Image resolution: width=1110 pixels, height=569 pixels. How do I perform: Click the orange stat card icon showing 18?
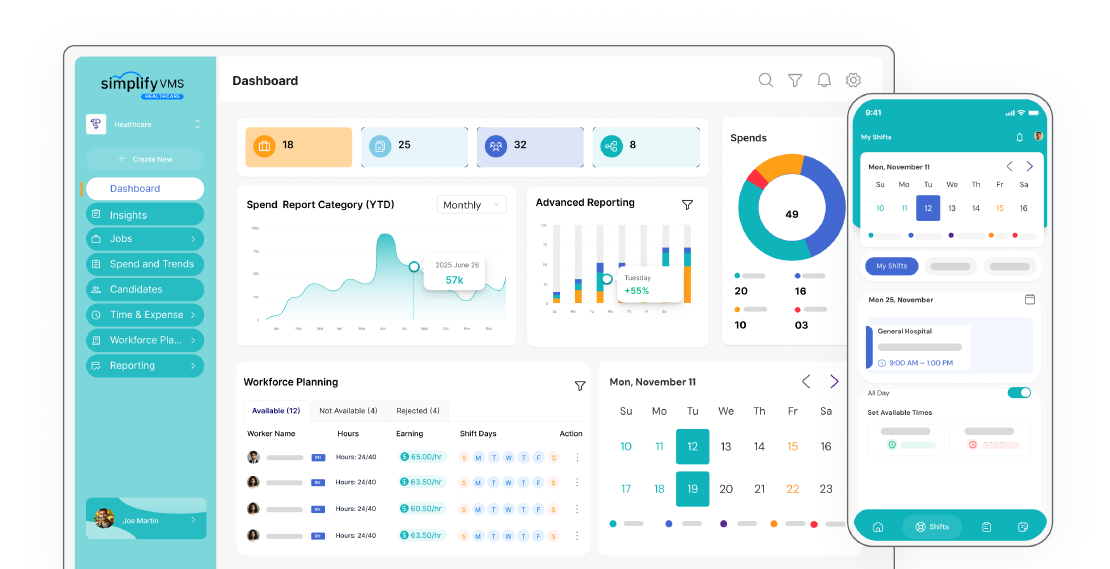[x=264, y=146]
